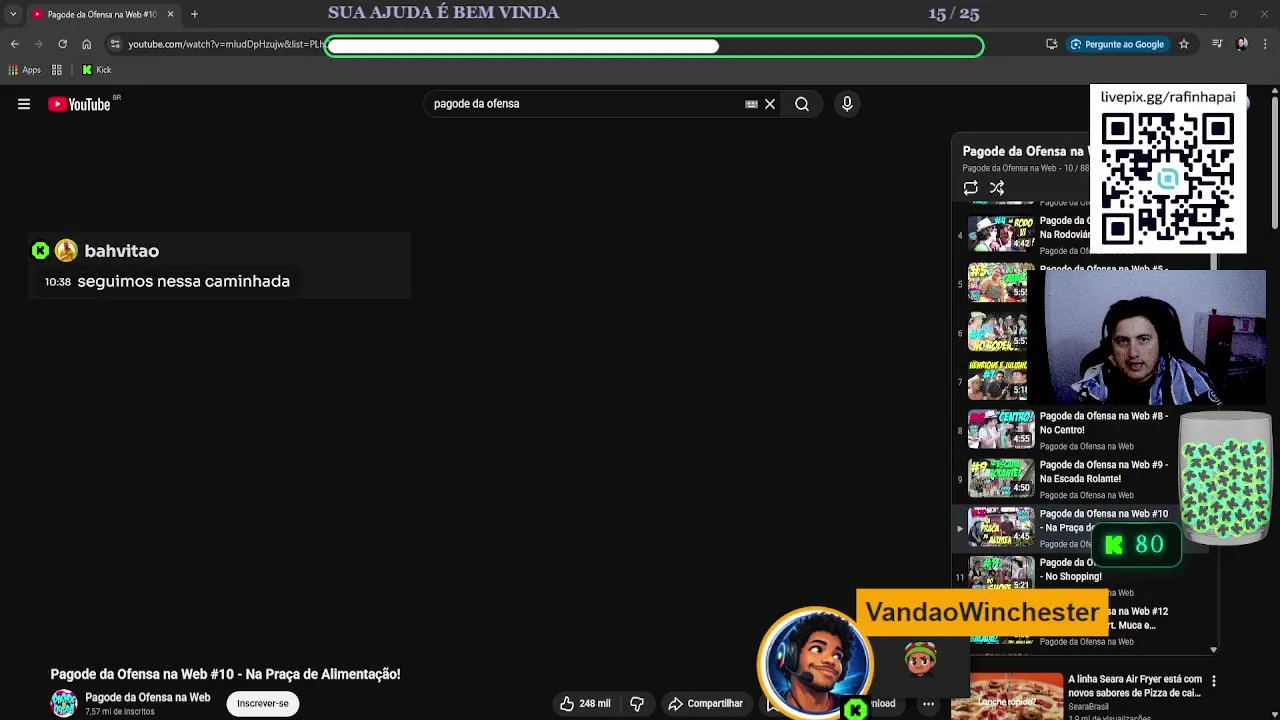Open Apps bookmark shortcut
The width and height of the screenshot is (1280, 720).
pos(24,70)
